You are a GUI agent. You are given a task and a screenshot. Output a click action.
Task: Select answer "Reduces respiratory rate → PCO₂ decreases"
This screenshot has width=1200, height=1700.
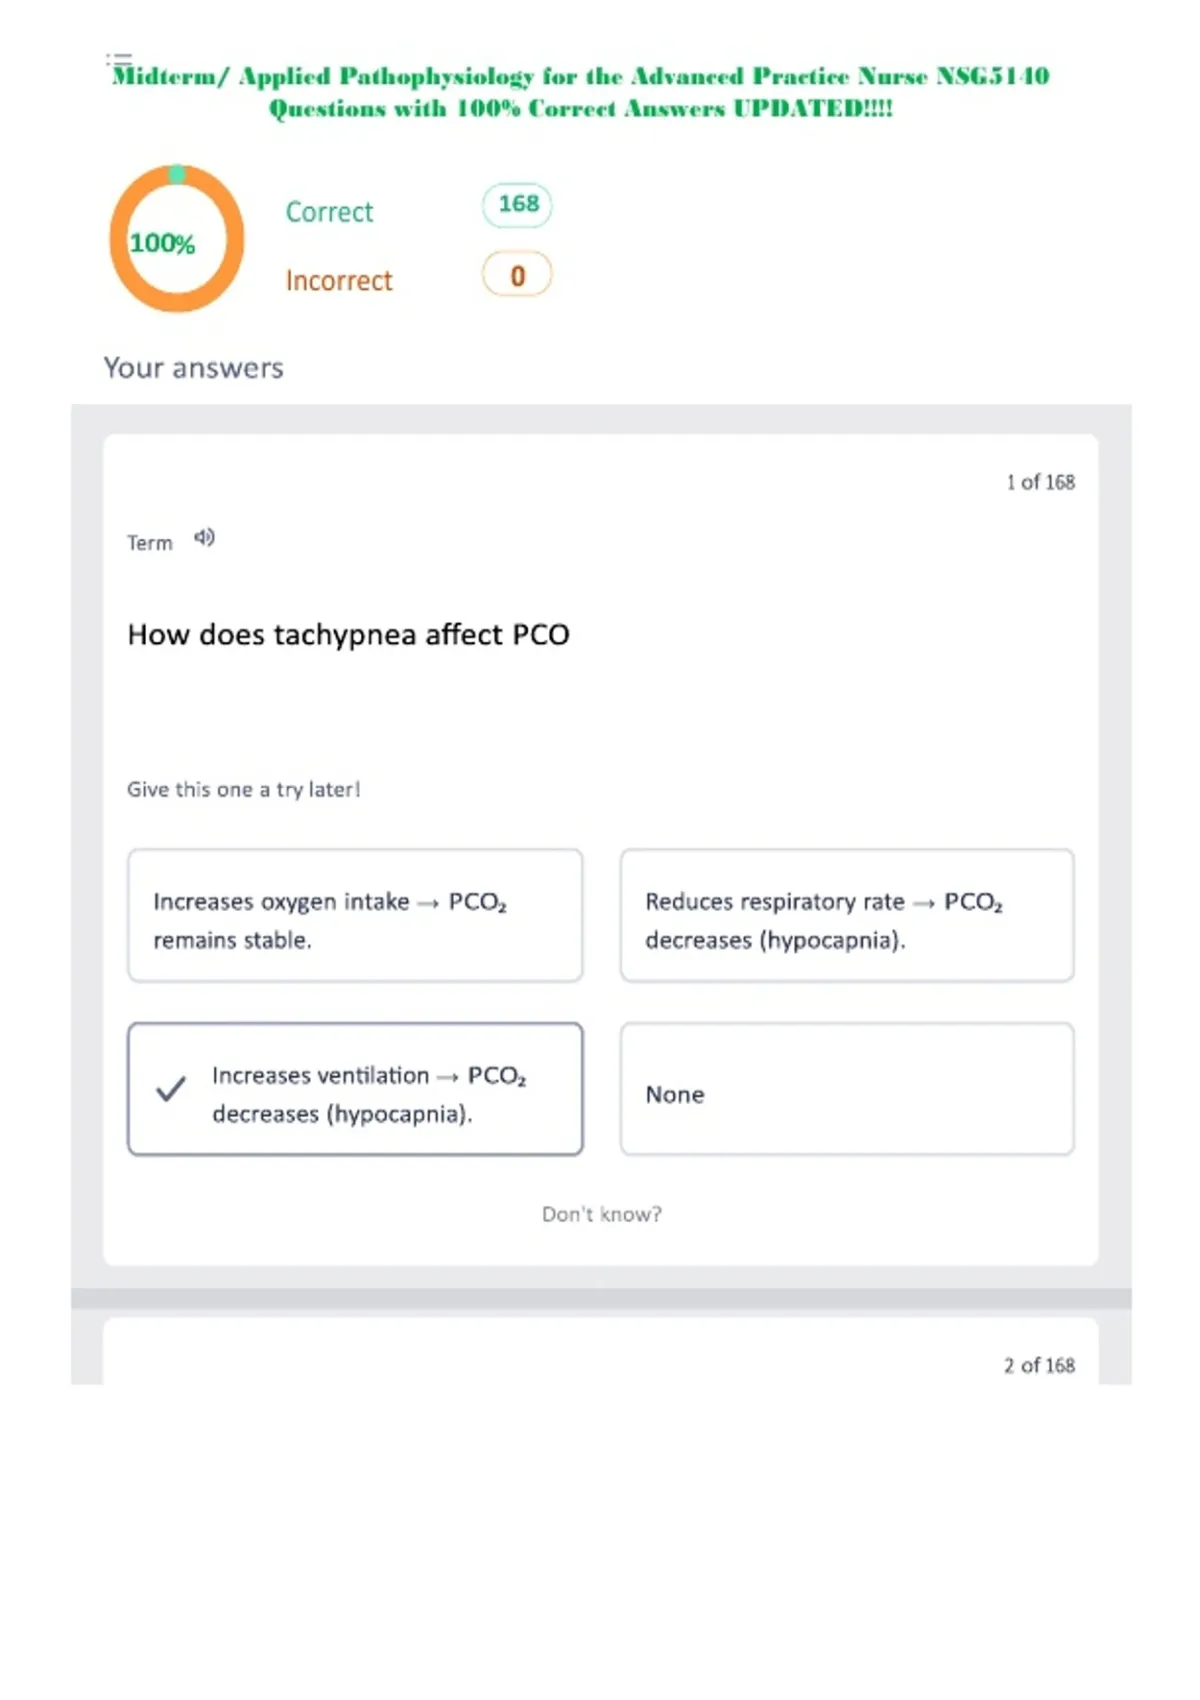(847, 915)
